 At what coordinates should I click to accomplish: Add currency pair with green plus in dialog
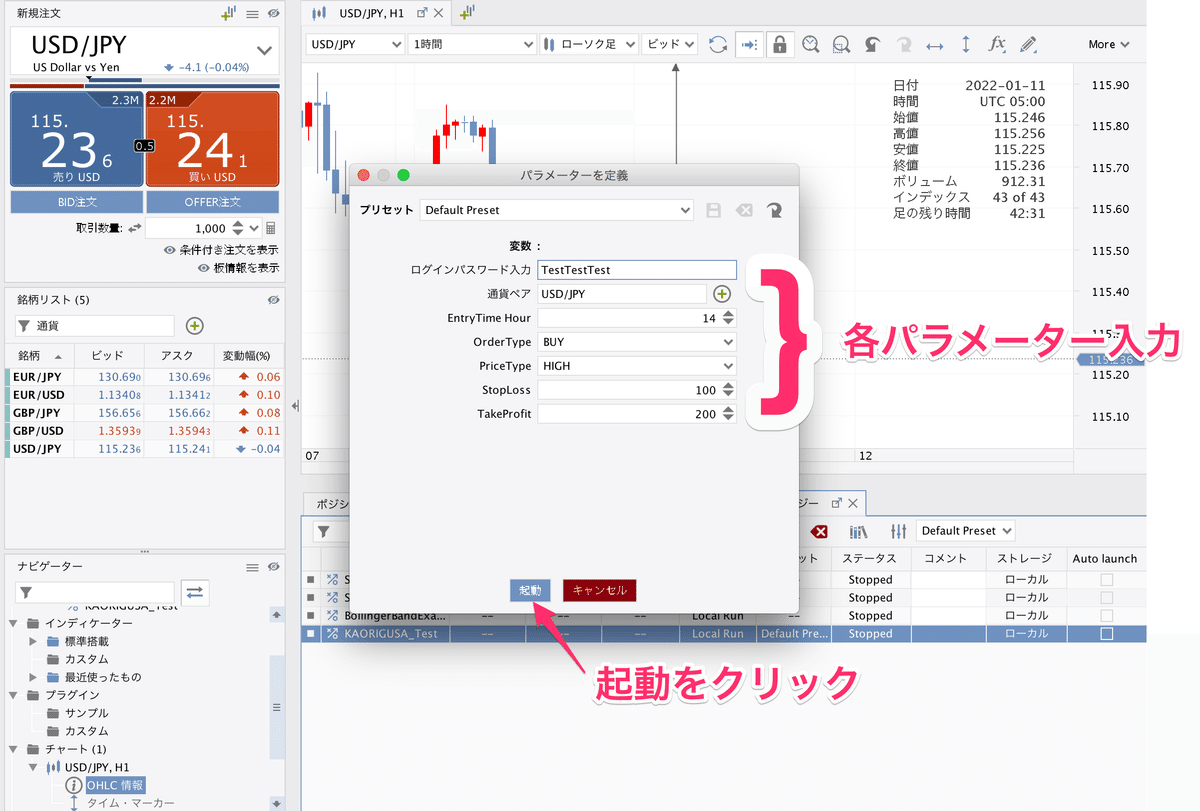point(722,294)
